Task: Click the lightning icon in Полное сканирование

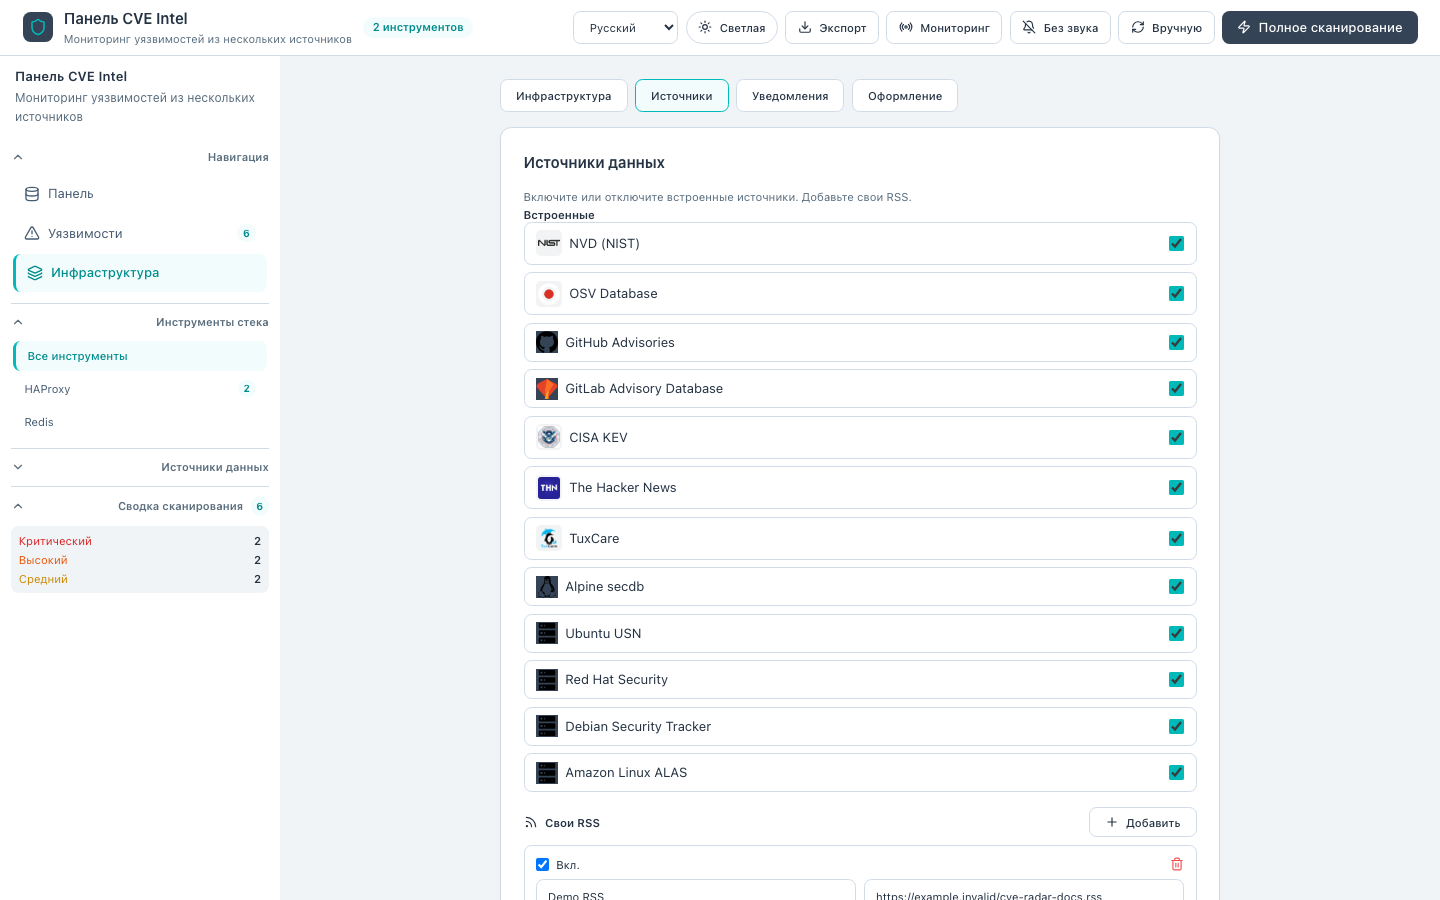Action: click(x=1244, y=27)
